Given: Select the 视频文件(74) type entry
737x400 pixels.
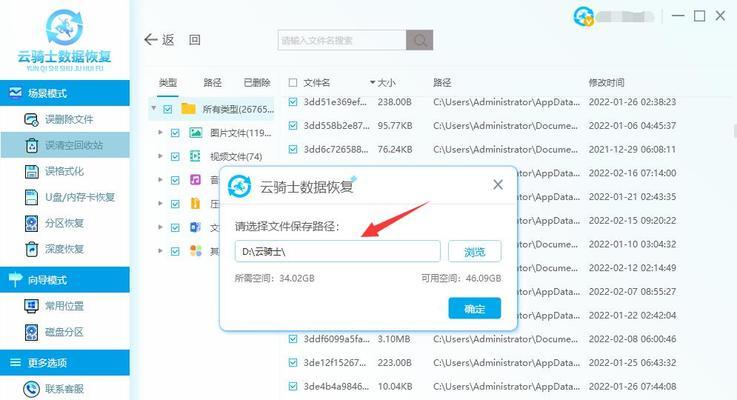Looking at the screenshot, I should [x=236, y=157].
